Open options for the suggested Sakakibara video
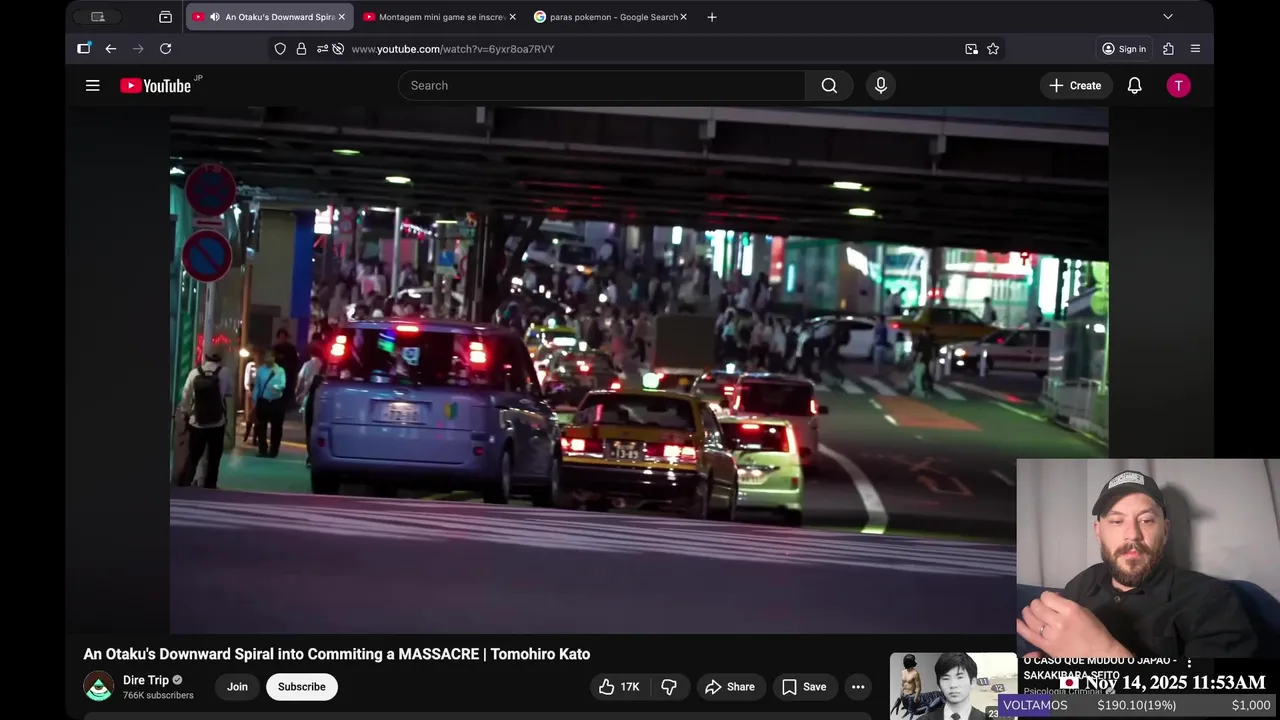Screen dimensions: 1280x720 1189,663
